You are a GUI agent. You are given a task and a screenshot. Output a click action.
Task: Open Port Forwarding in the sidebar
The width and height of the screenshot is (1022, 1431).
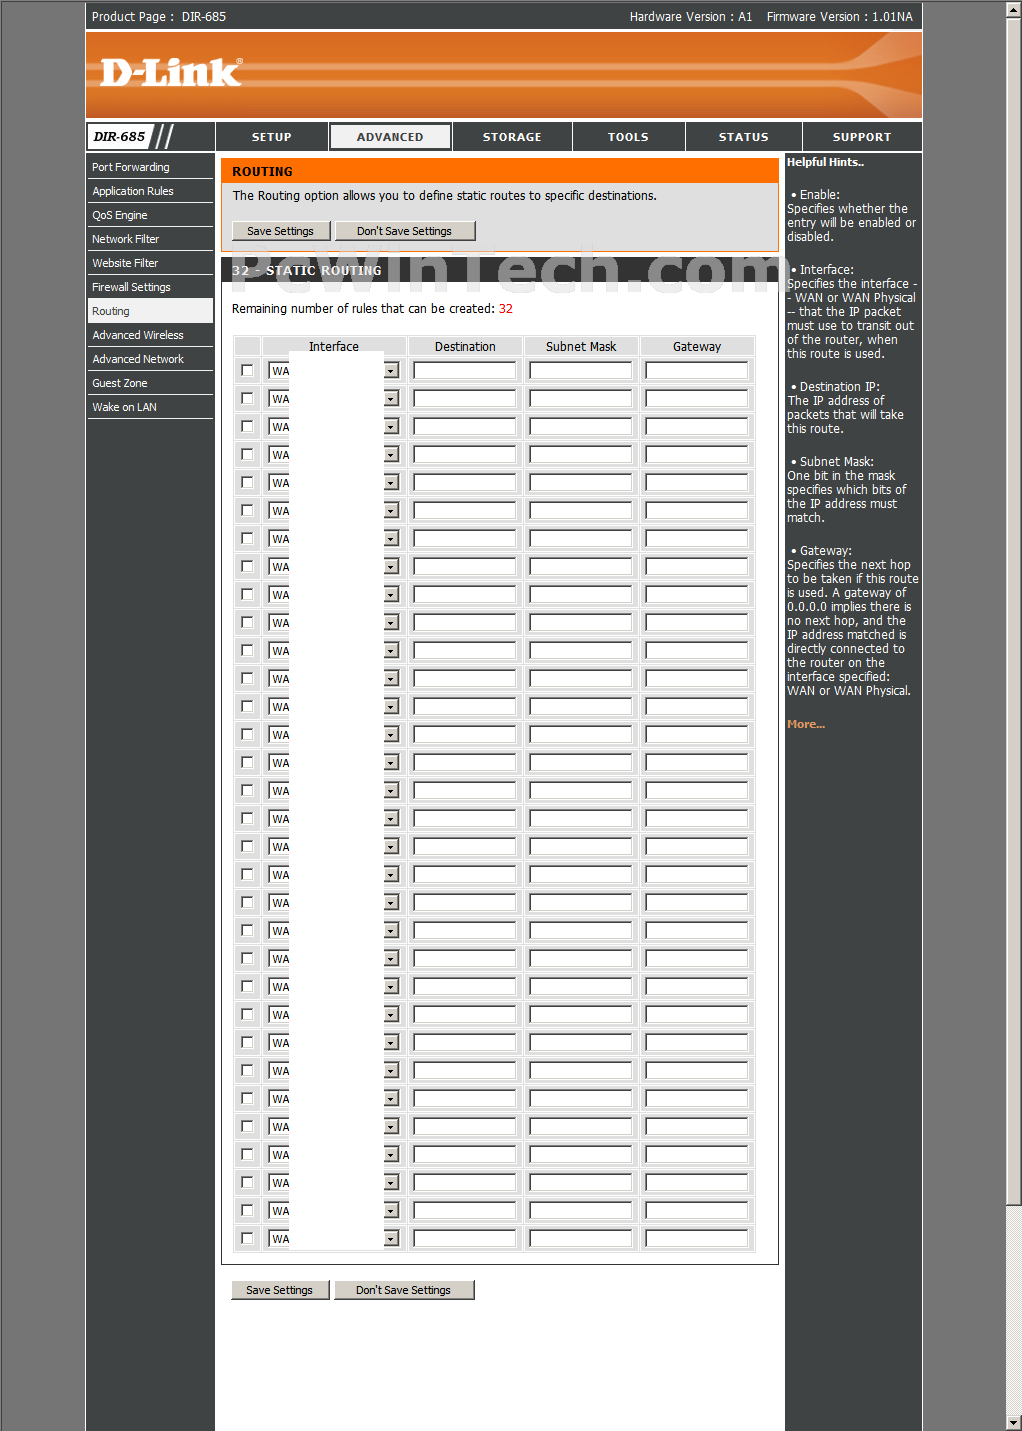[150, 167]
